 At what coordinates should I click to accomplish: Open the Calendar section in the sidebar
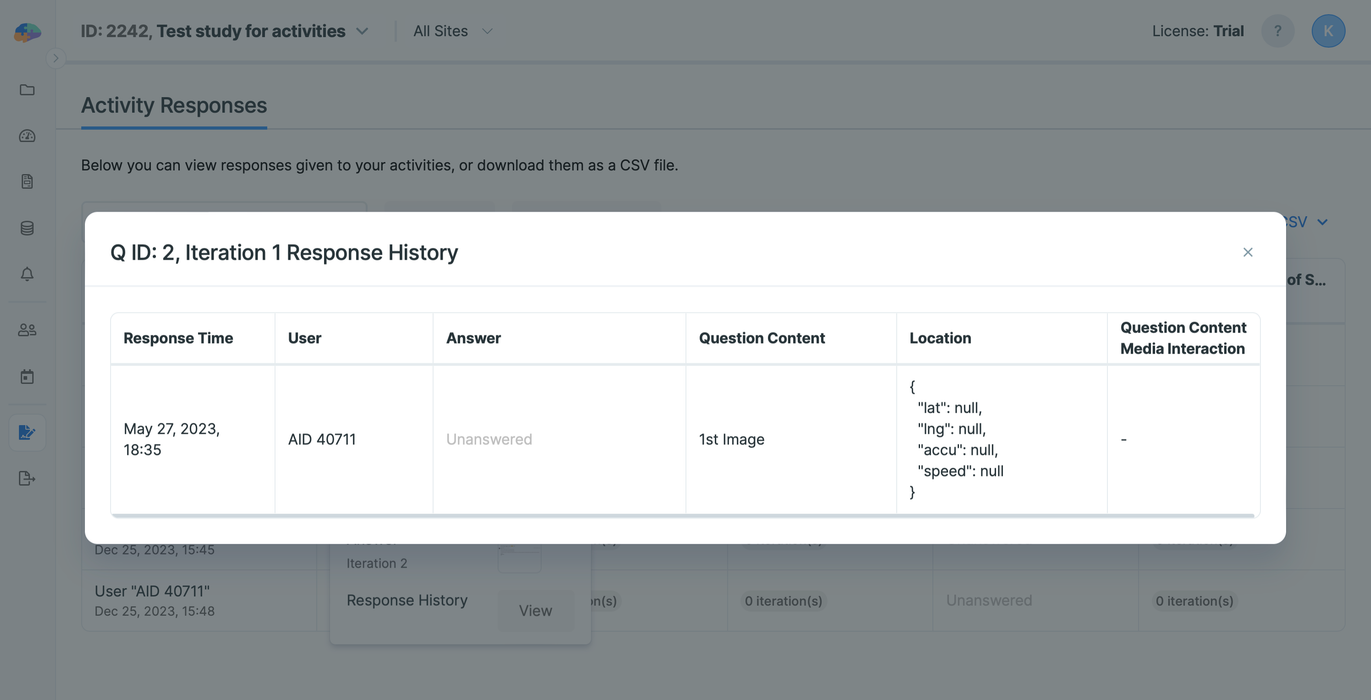26,375
